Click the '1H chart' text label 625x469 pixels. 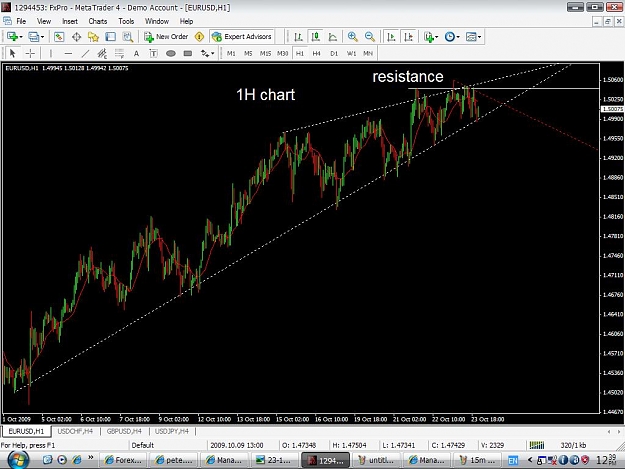tap(265, 94)
